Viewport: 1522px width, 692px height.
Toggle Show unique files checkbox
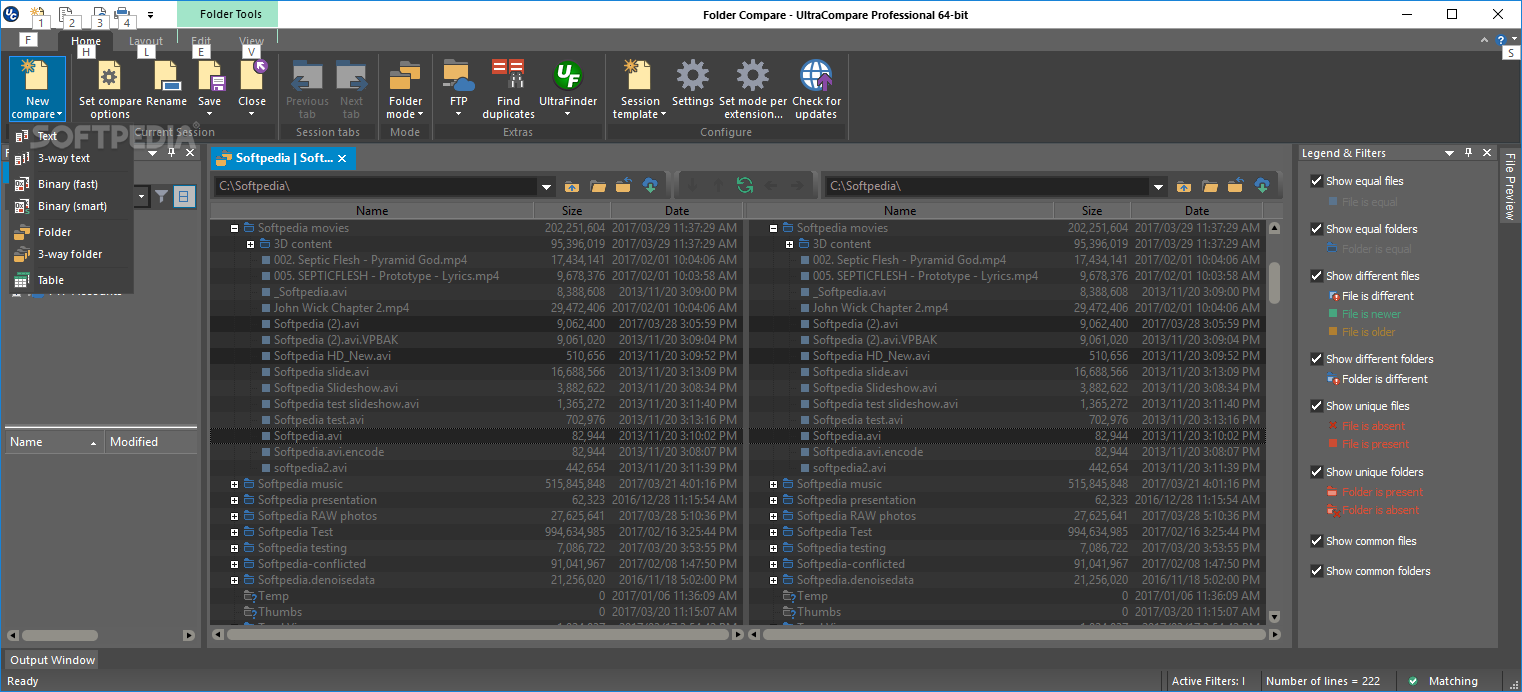click(x=1317, y=406)
